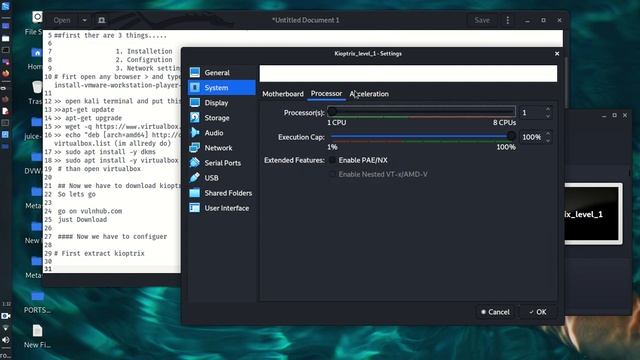The width and height of the screenshot is (640, 360).
Task: Open the Firefox icon in the left panel
Action: point(6,74)
